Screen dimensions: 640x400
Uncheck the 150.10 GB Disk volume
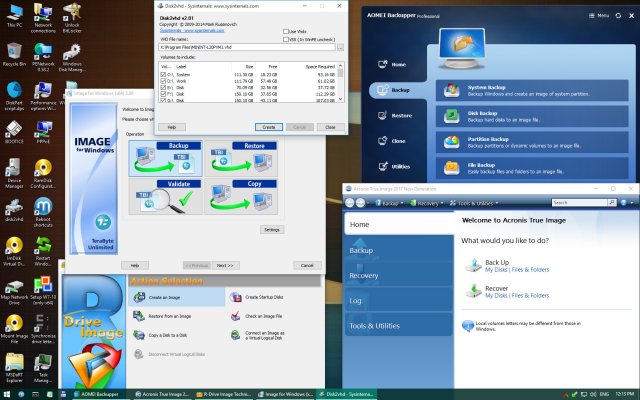click(x=163, y=94)
